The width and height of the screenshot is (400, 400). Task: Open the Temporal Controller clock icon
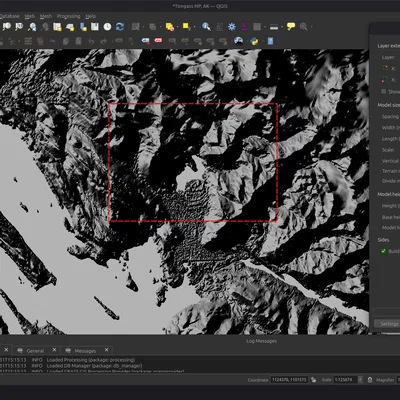pyautogui.click(x=107, y=27)
